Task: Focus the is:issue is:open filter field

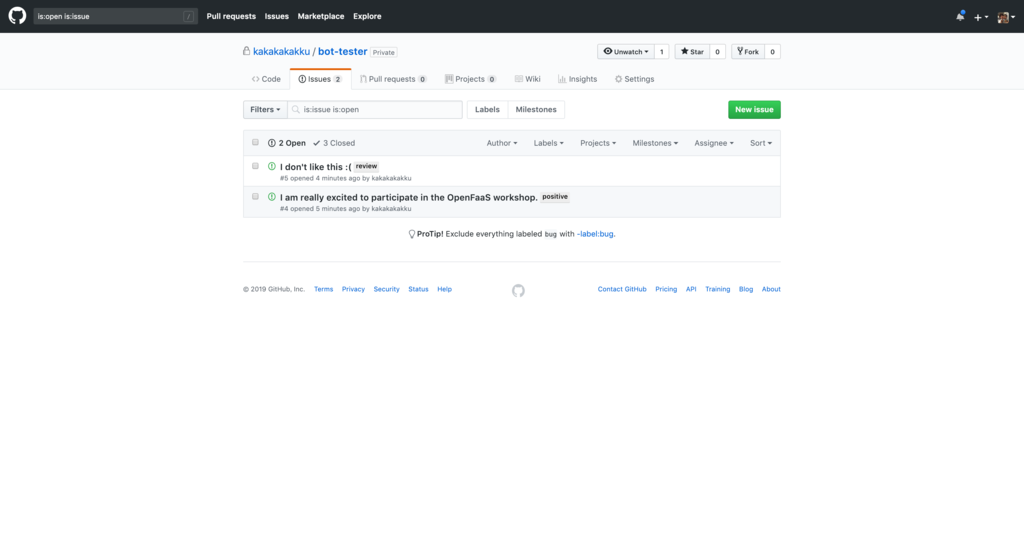Action: (375, 110)
